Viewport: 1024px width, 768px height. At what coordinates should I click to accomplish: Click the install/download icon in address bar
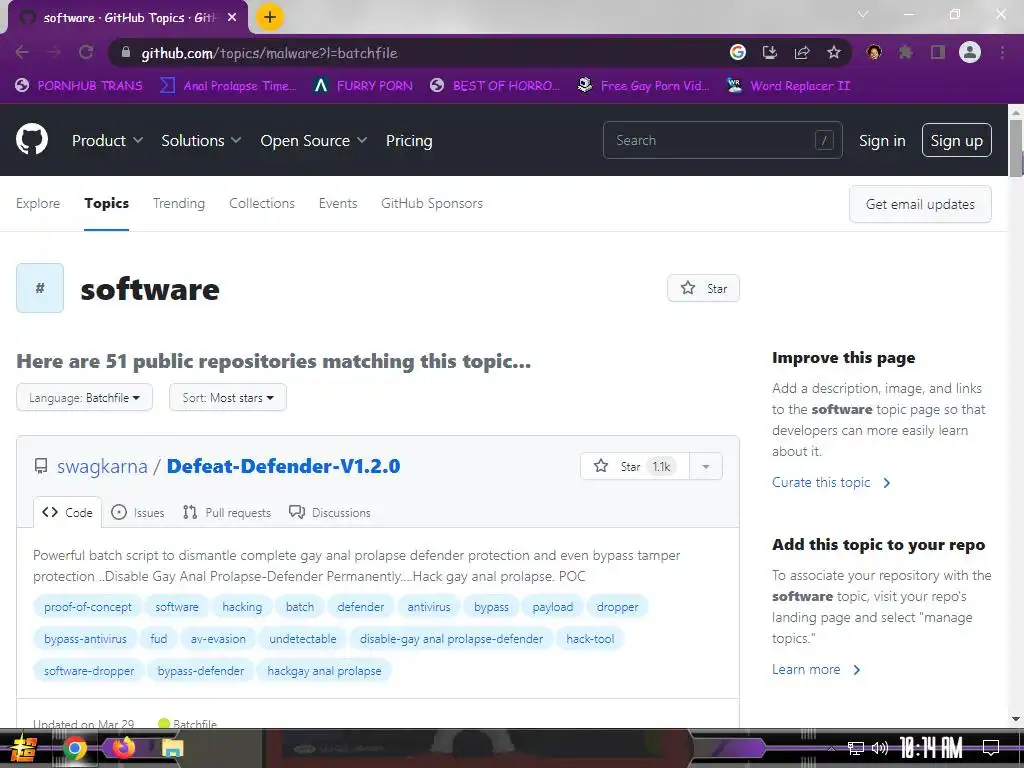[x=770, y=52]
